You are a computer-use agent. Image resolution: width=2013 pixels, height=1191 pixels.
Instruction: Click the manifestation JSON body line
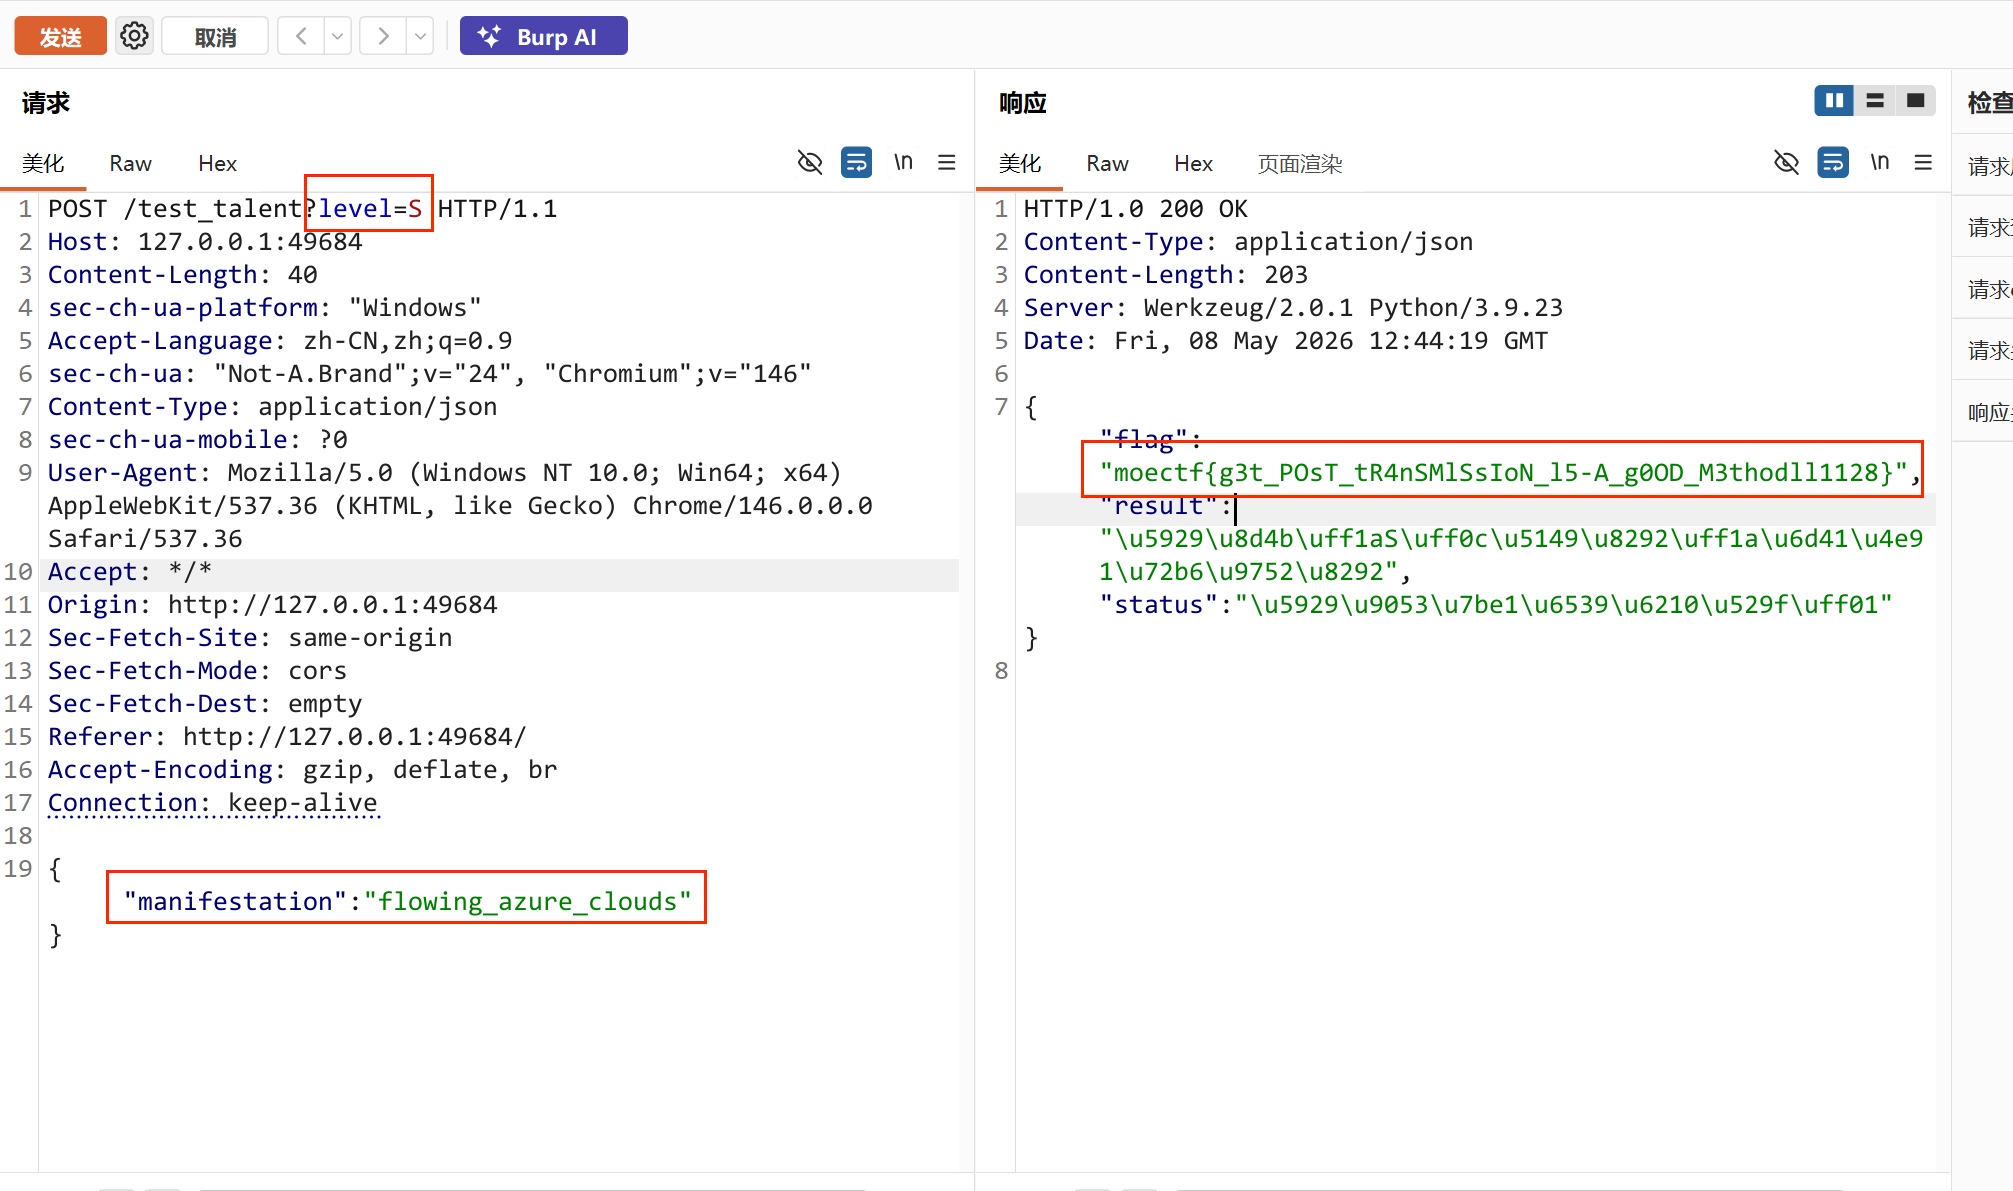[407, 901]
